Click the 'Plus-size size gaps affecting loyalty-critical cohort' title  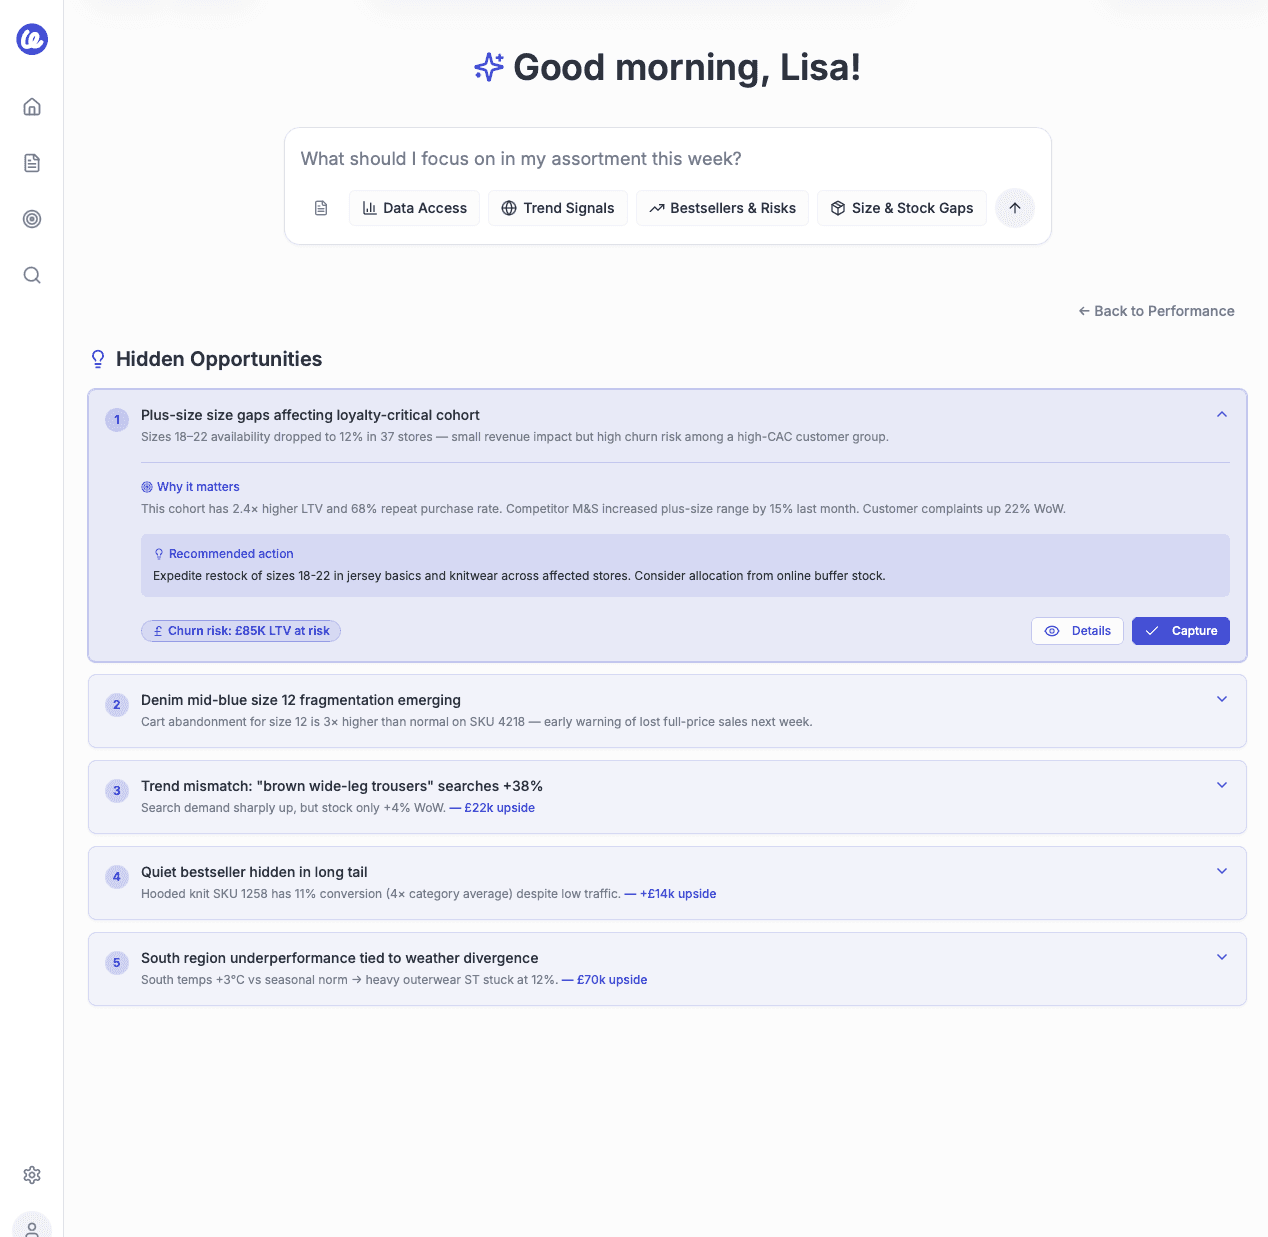[310, 415]
